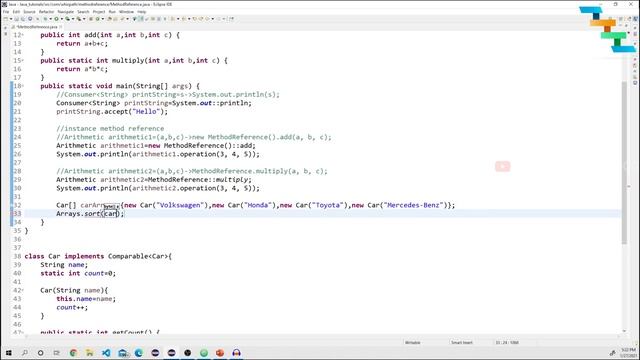640x360 pixels.
Task: Open the Coverage dropdown arrow
Action: [x=73, y=19]
